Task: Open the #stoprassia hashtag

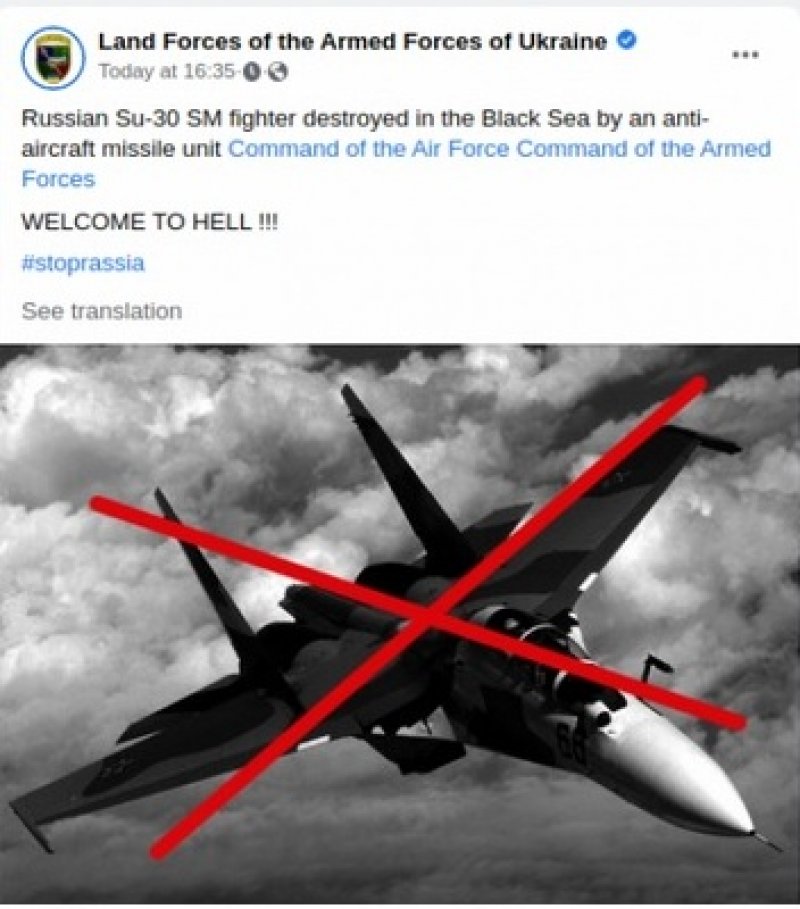Action: (x=83, y=264)
